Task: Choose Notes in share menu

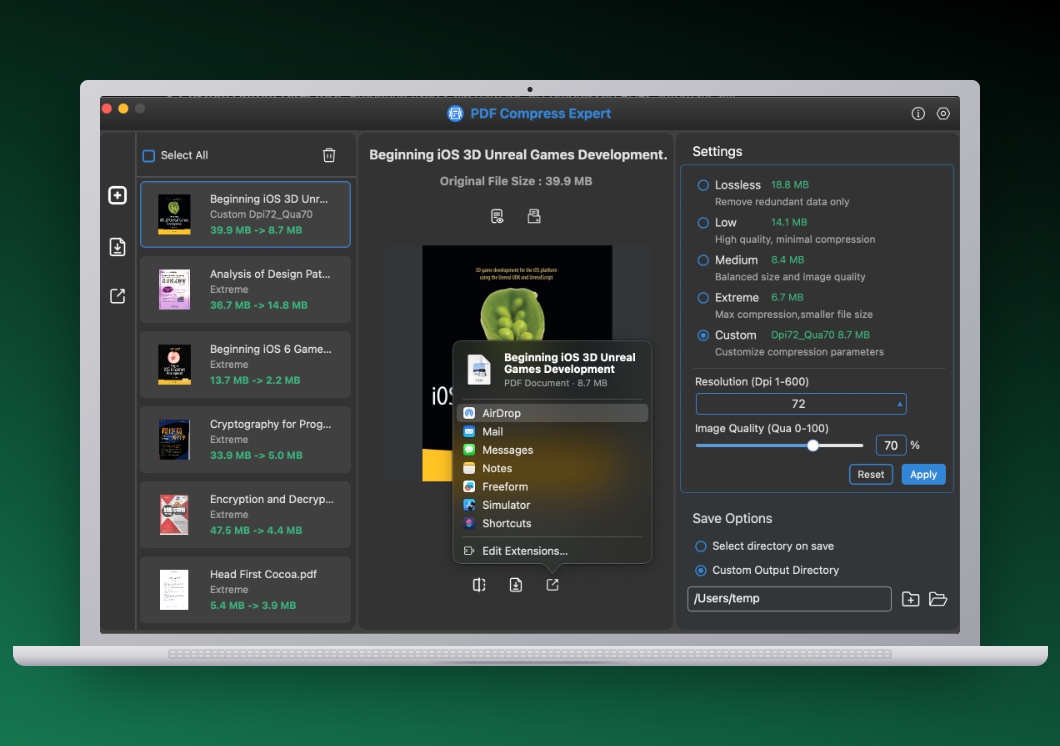Action: click(x=552, y=468)
